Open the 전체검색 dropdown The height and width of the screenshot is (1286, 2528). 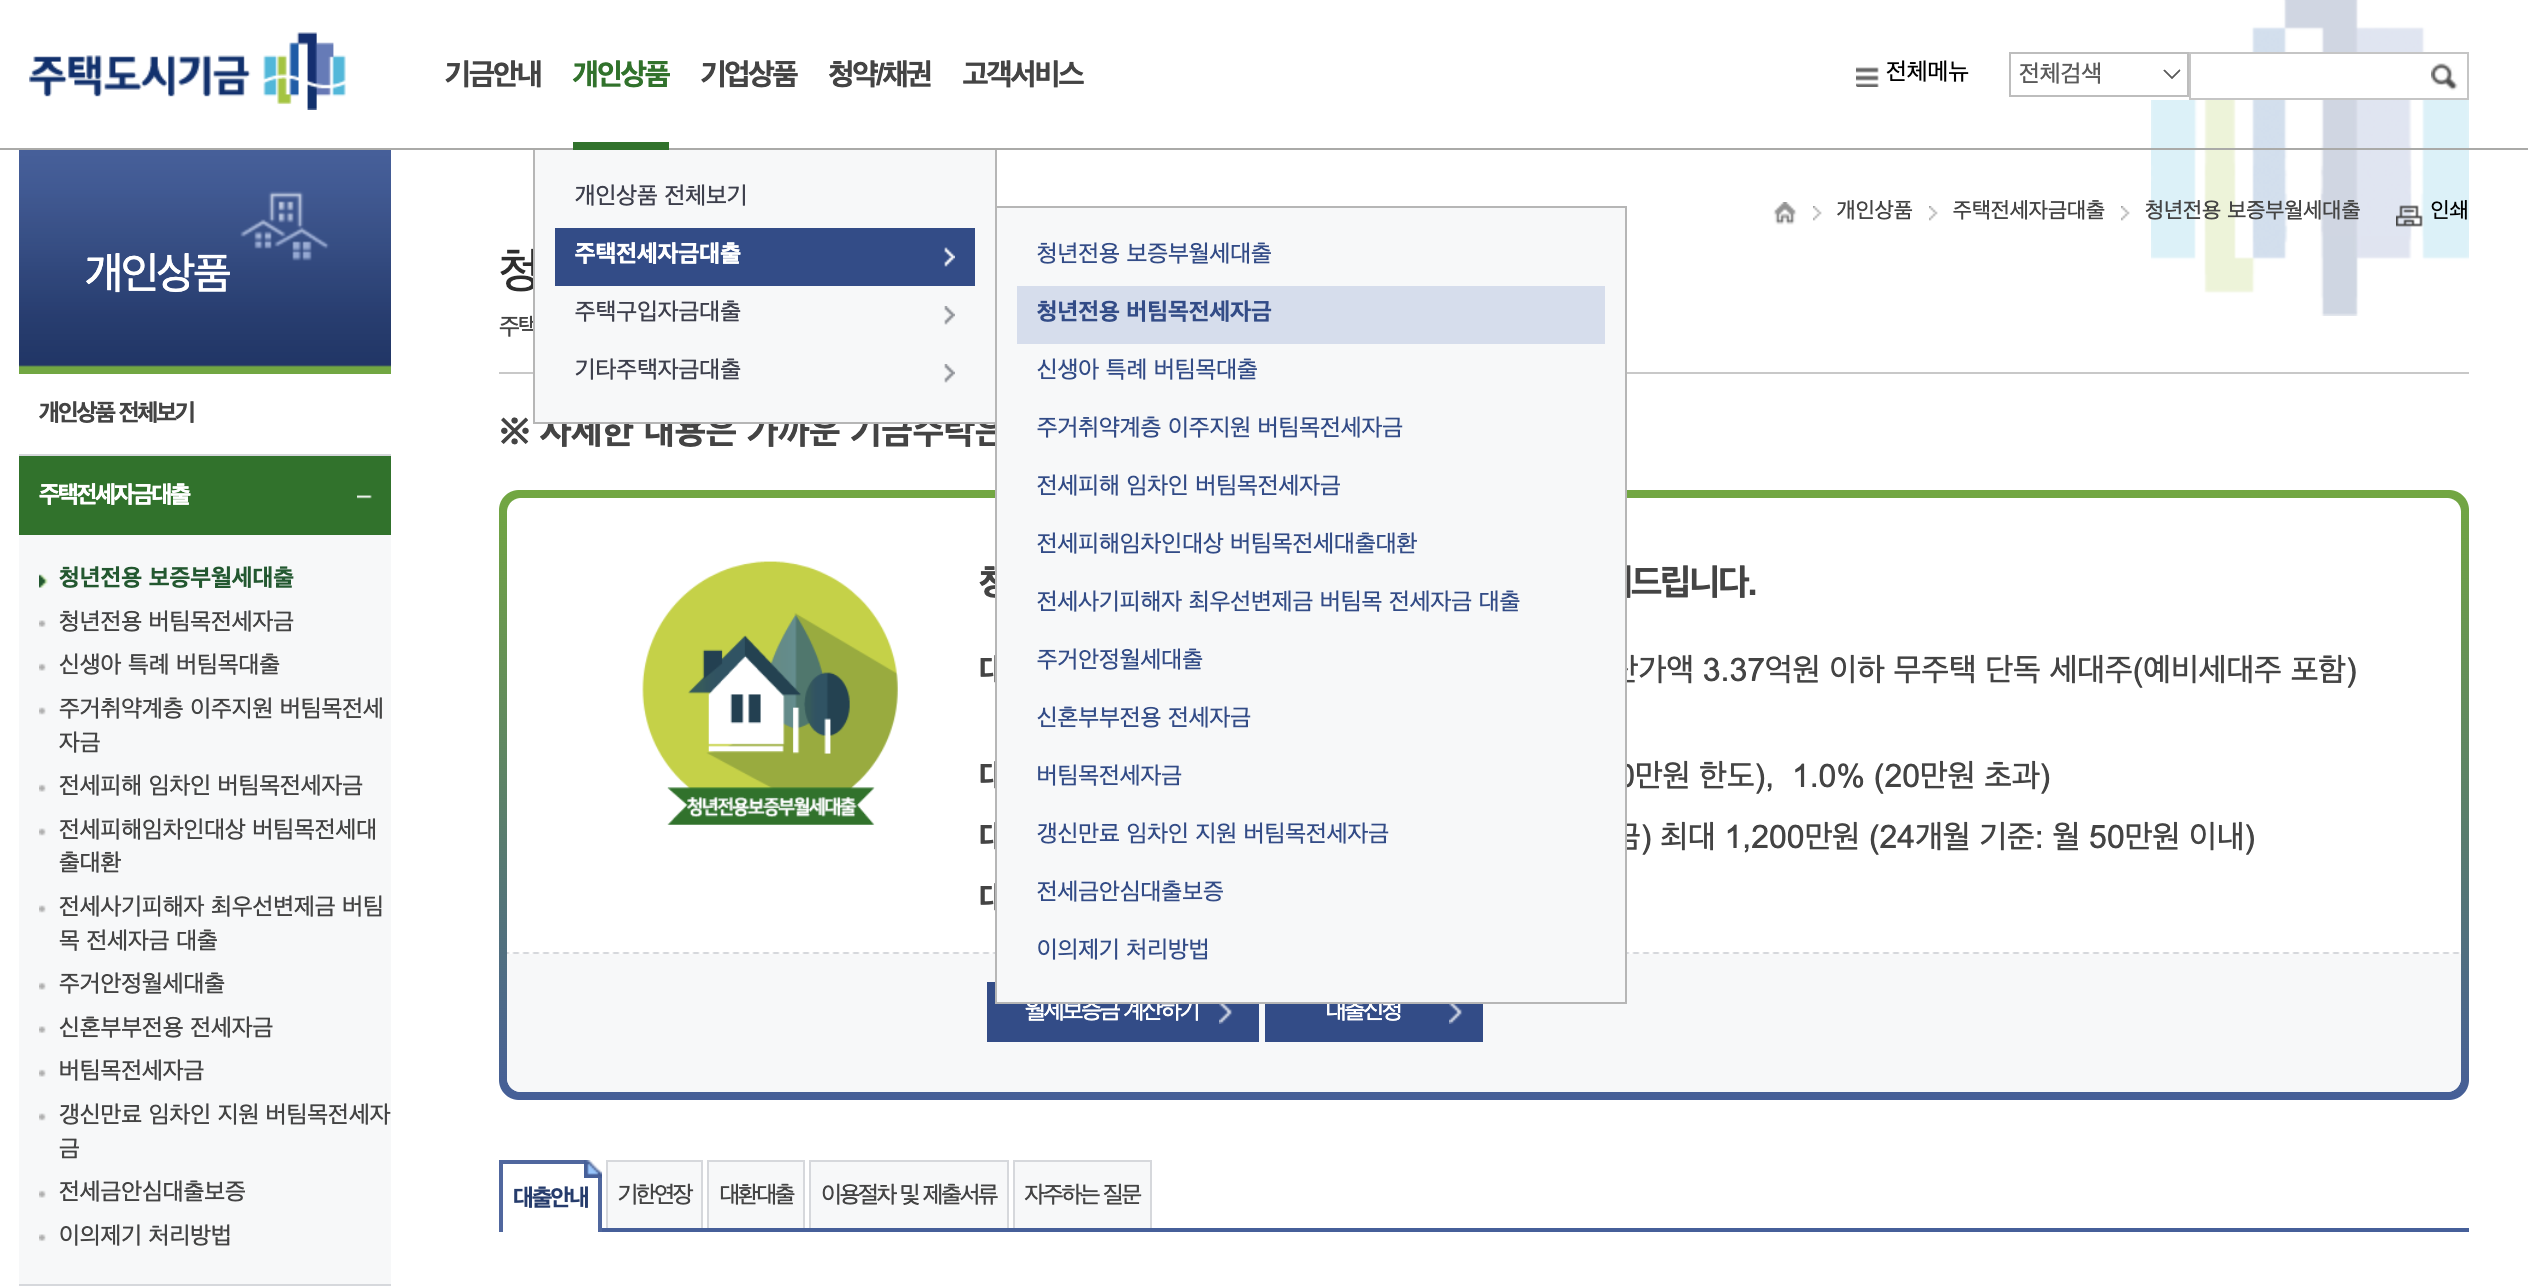[x=2097, y=74]
